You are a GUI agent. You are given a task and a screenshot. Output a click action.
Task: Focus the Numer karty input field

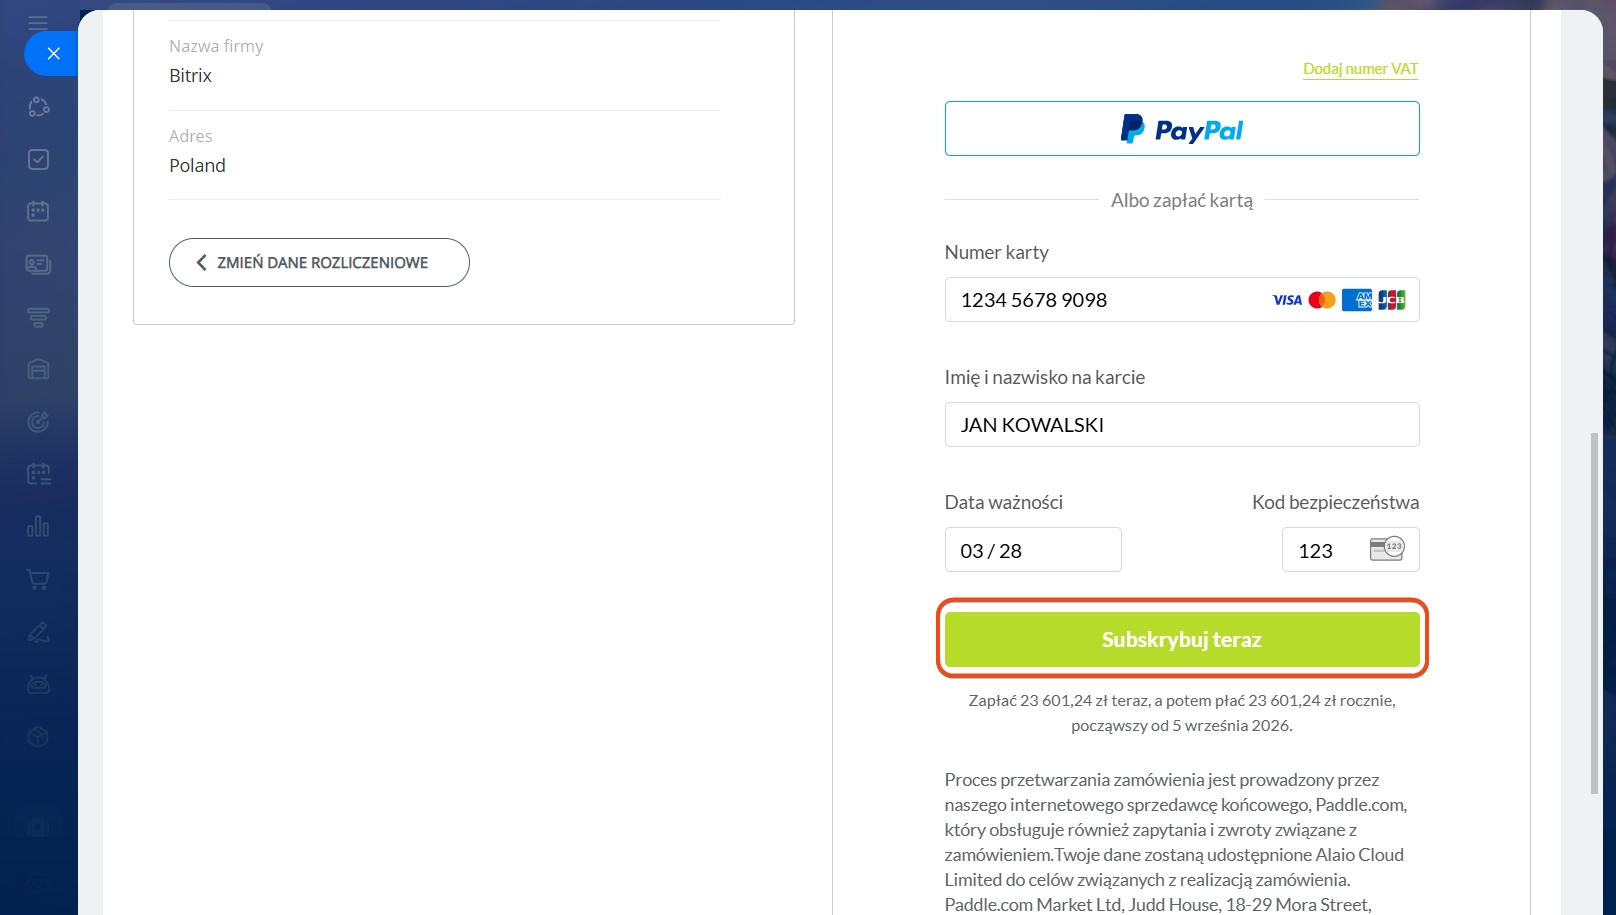[x=1182, y=300]
